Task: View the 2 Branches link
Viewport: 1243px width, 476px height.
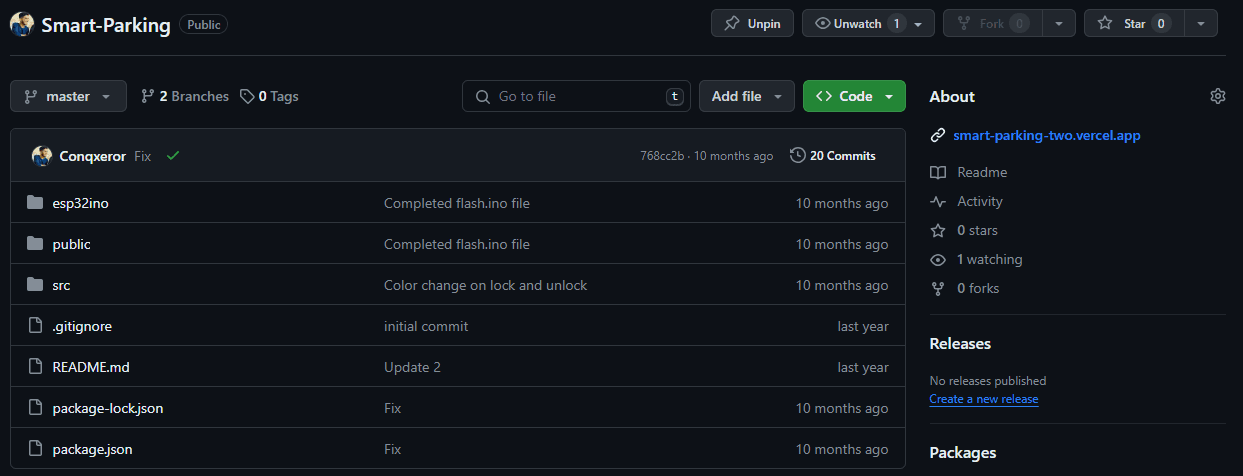Action: tap(184, 96)
